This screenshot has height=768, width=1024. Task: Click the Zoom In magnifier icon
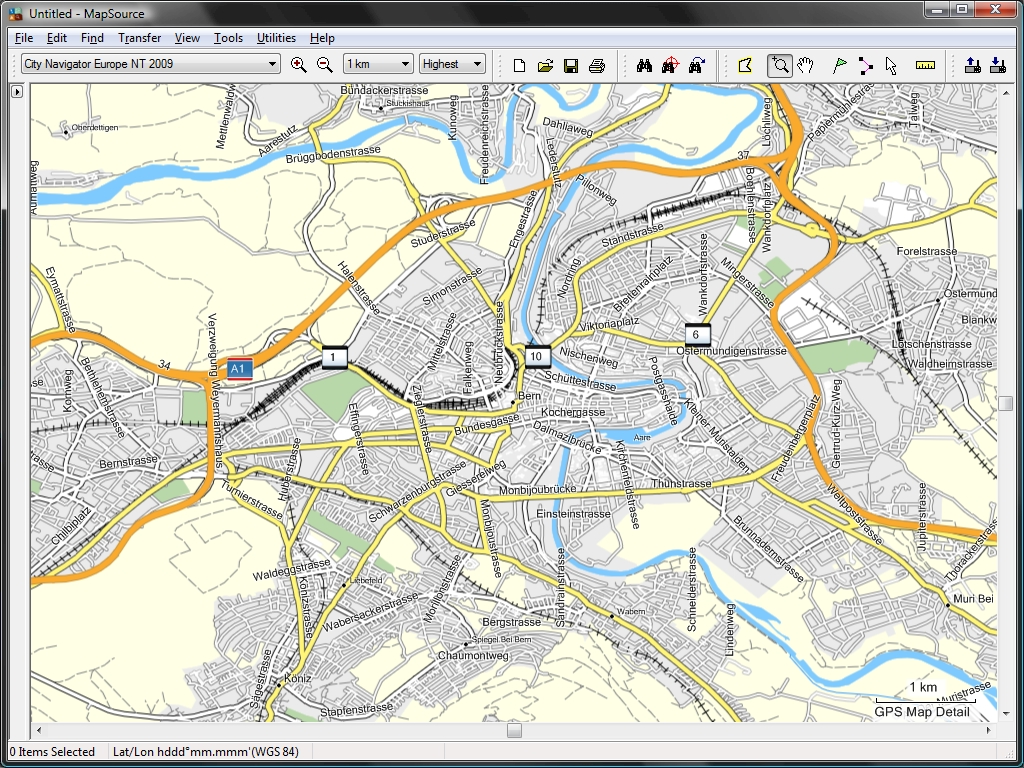pyautogui.click(x=298, y=64)
